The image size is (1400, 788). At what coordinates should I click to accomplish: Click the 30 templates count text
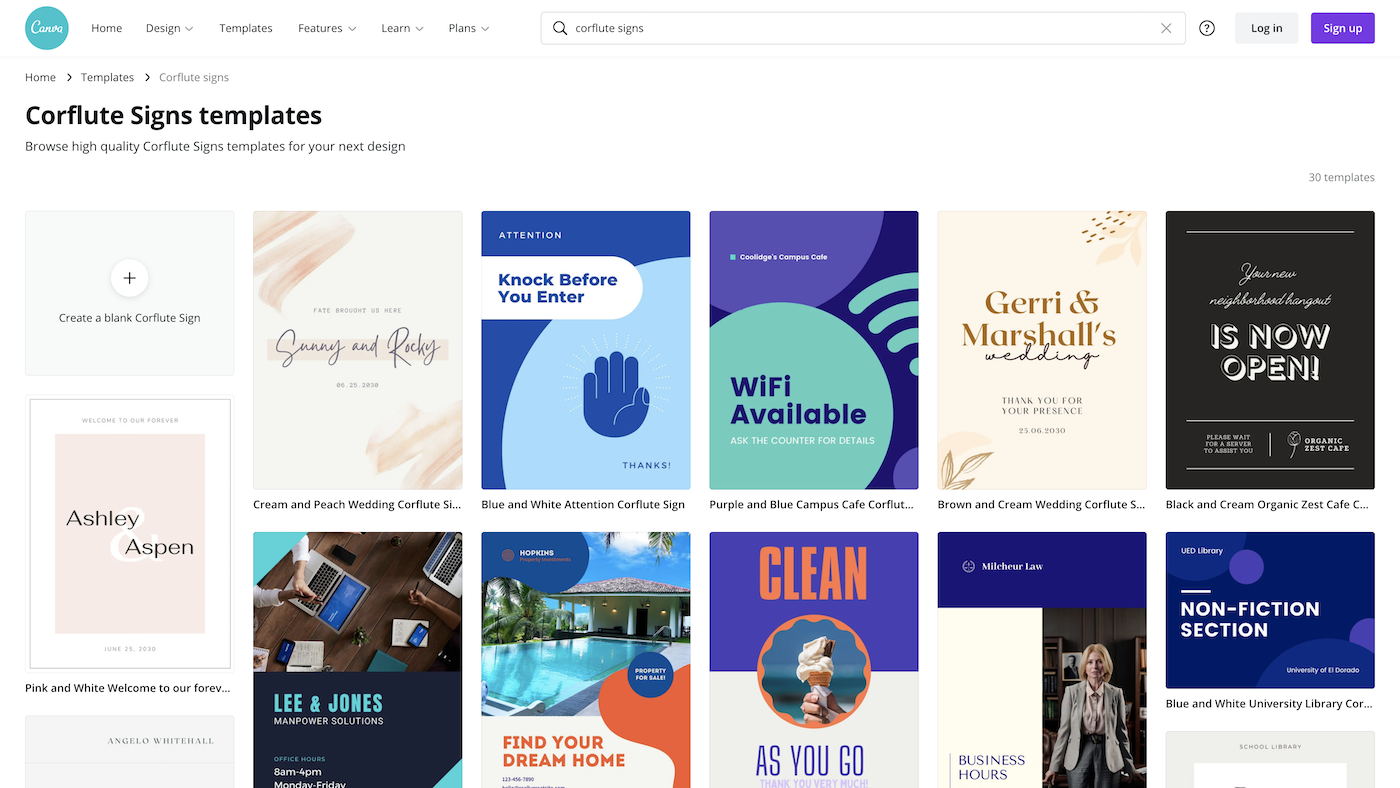click(1342, 177)
